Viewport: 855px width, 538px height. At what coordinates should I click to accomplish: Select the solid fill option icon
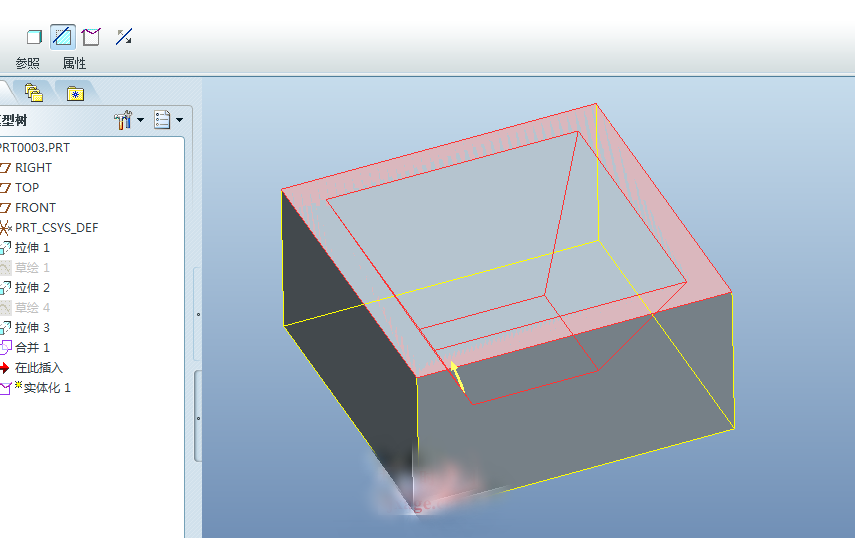click(34, 37)
